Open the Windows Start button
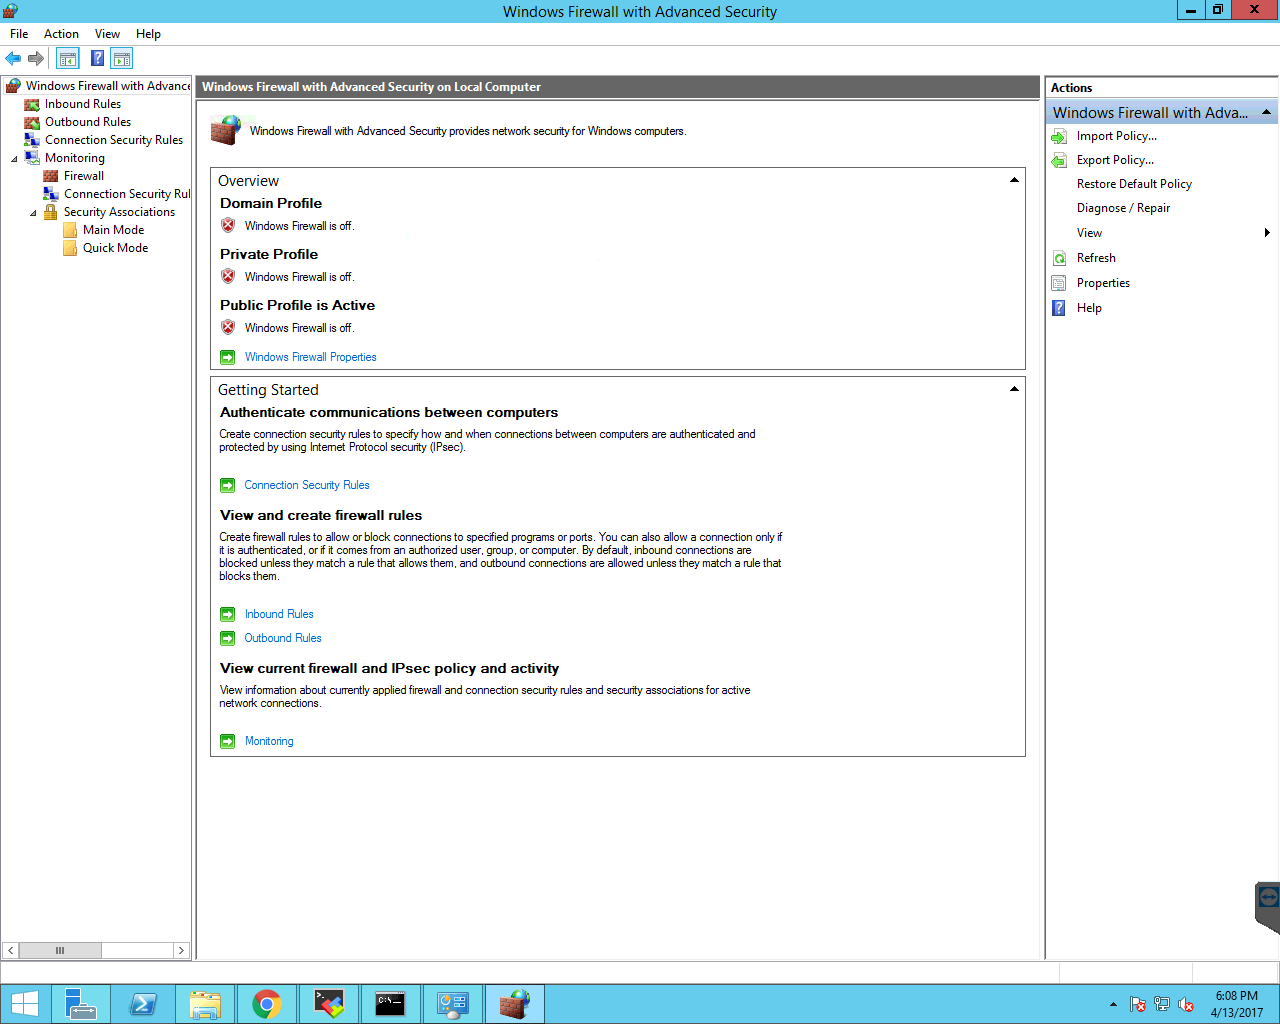The width and height of the screenshot is (1280, 1024). (x=24, y=1004)
